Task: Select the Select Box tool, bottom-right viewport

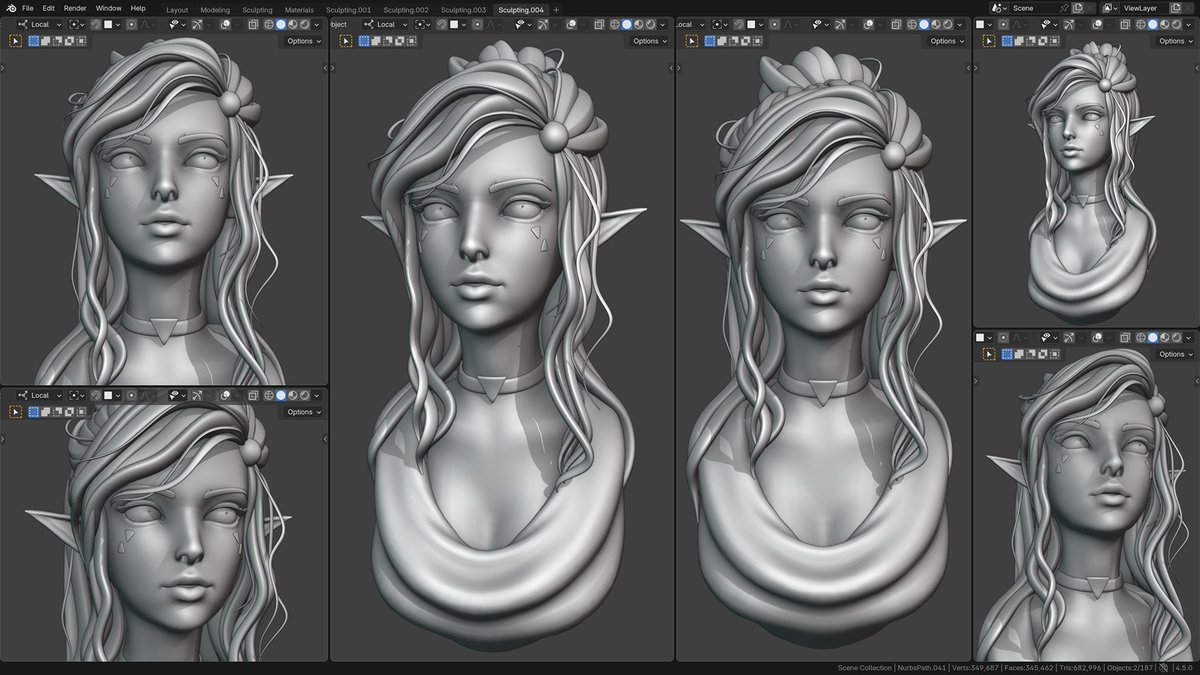Action: tap(988, 354)
